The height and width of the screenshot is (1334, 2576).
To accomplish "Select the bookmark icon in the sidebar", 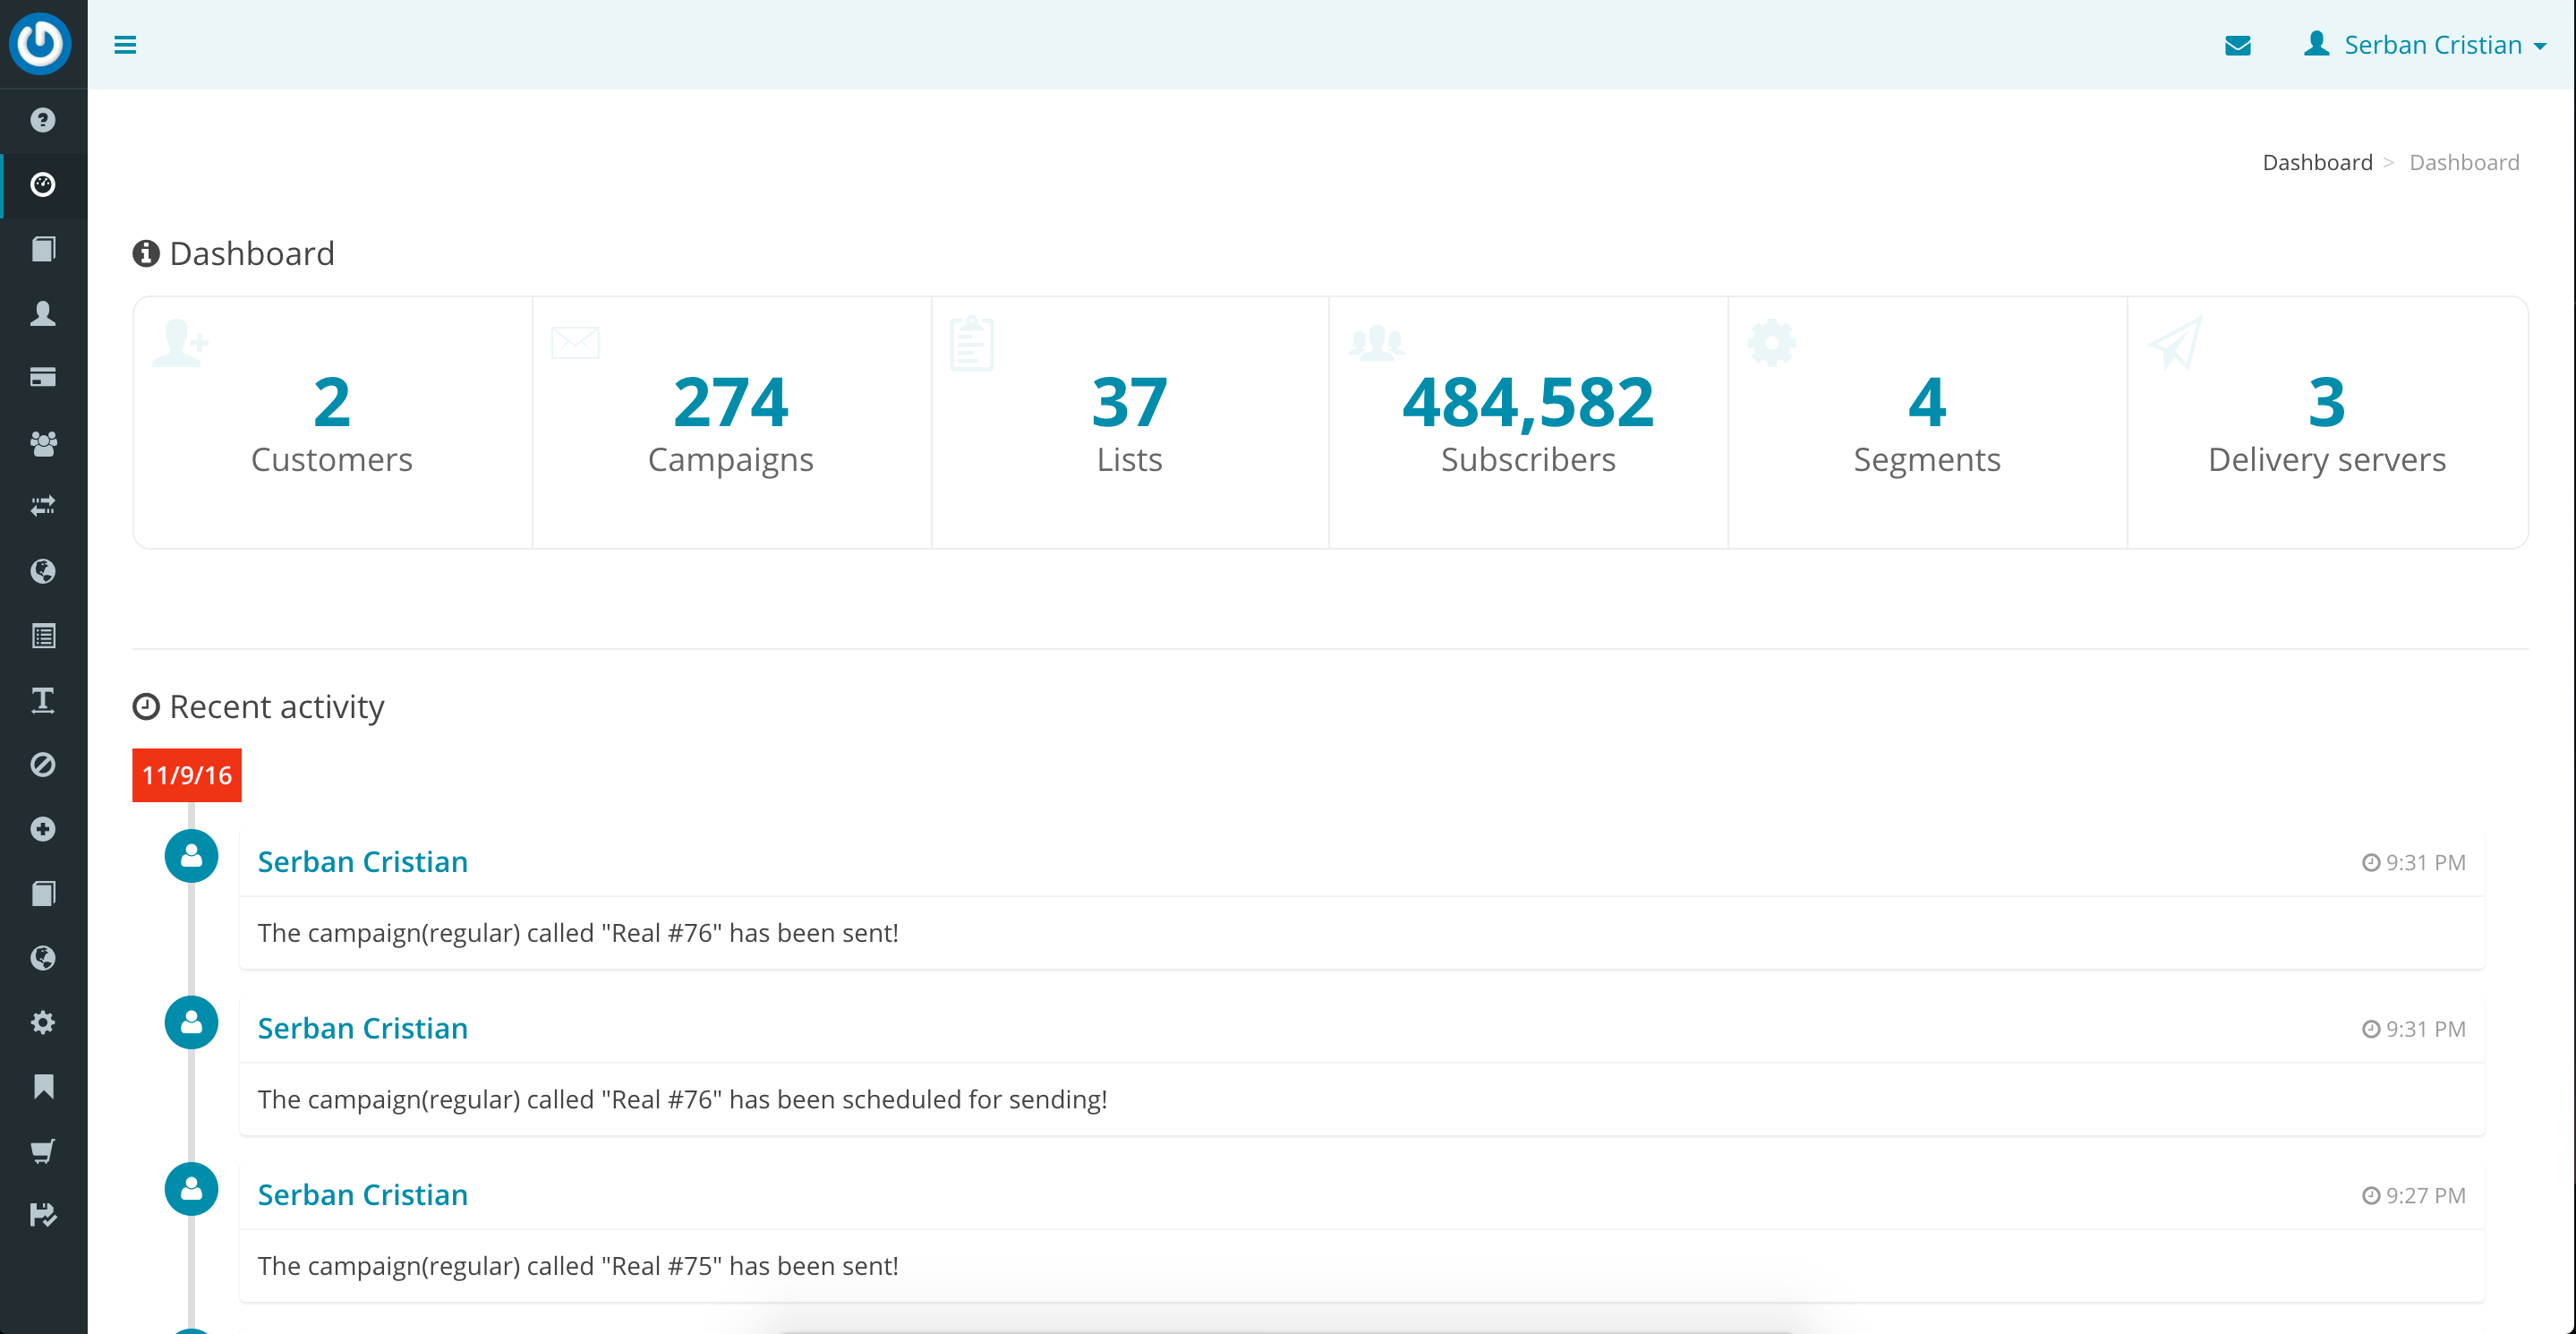I will [43, 1086].
